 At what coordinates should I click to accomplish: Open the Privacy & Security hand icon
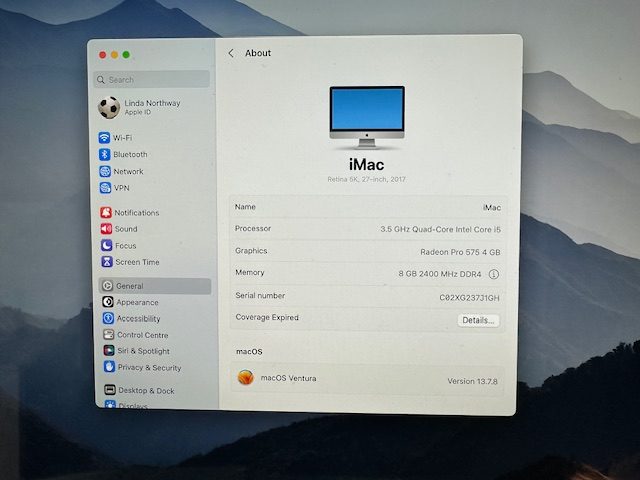click(x=109, y=367)
